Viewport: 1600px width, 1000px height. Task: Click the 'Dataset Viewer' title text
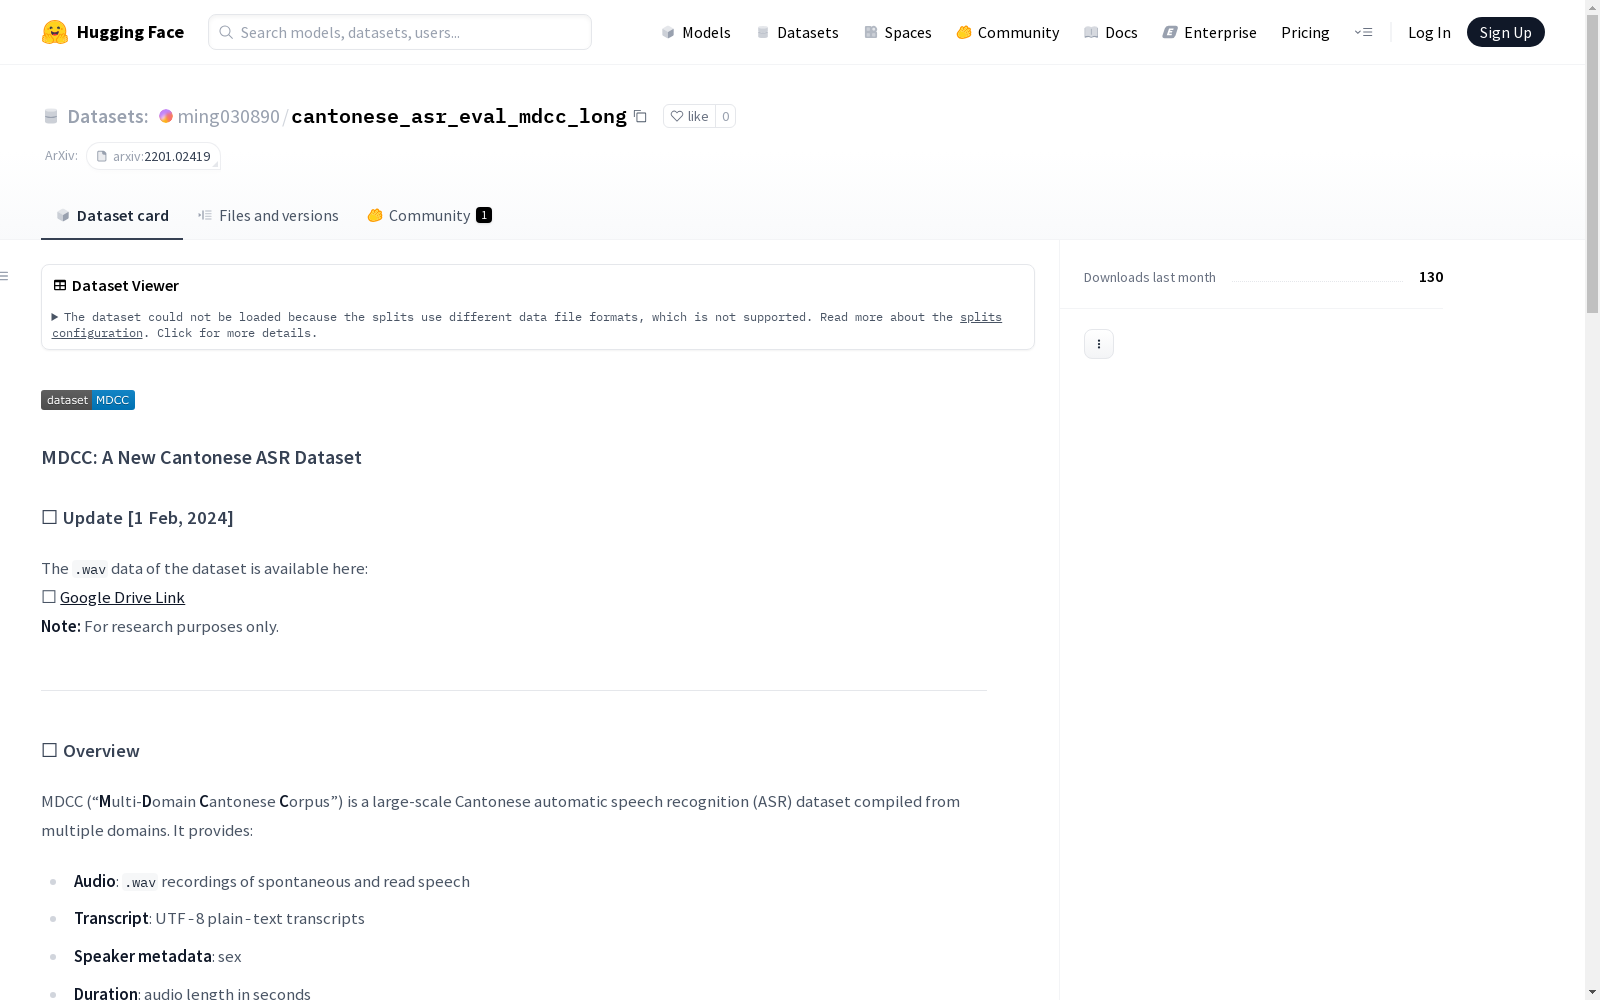[125, 285]
